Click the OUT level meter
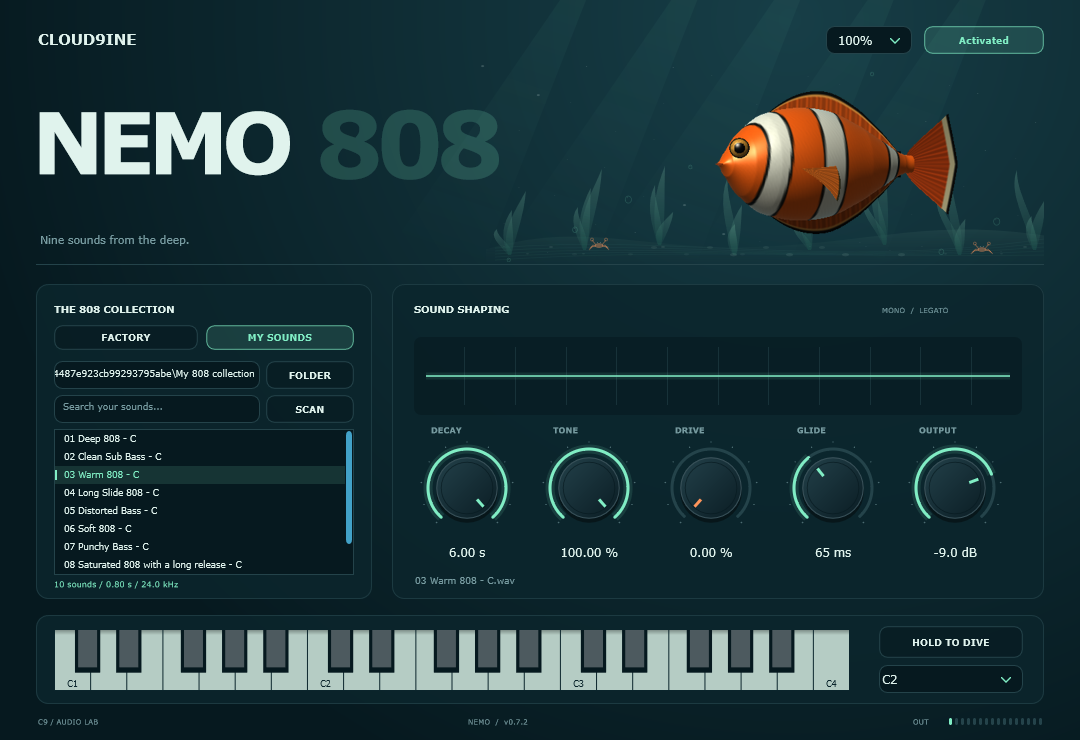 point(995,721)
